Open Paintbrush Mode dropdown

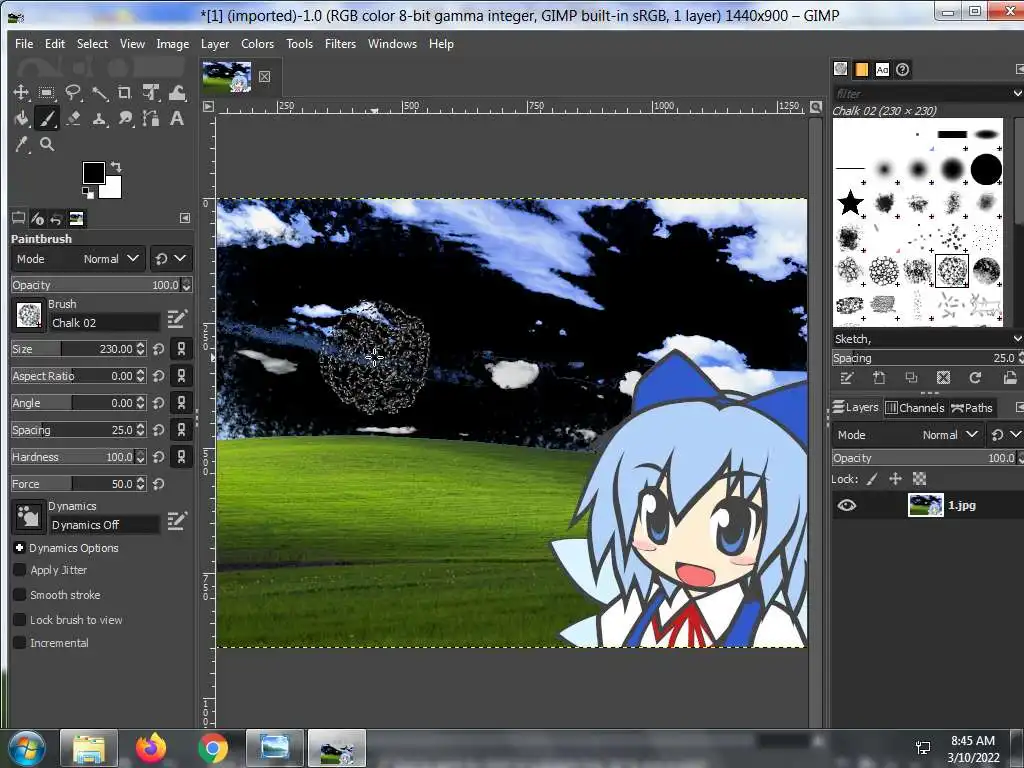coord(78,259)
